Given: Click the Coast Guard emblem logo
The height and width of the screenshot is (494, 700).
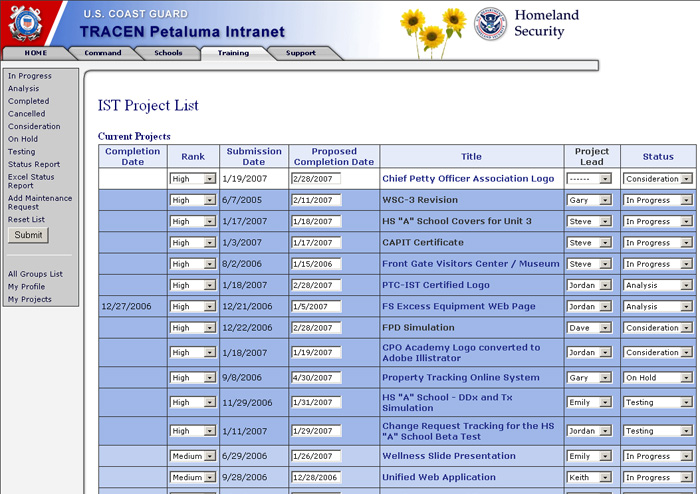Looking at the screenshot, I should coord(26,22).
